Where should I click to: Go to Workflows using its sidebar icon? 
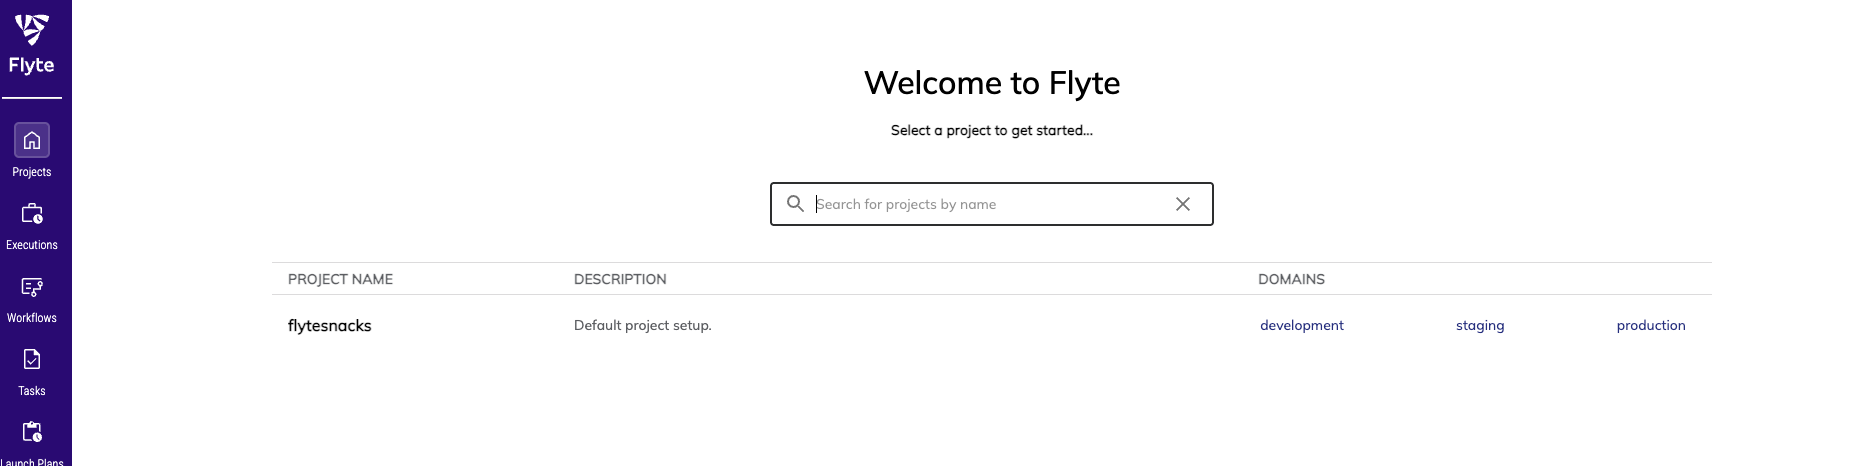(x=32, y=287)
